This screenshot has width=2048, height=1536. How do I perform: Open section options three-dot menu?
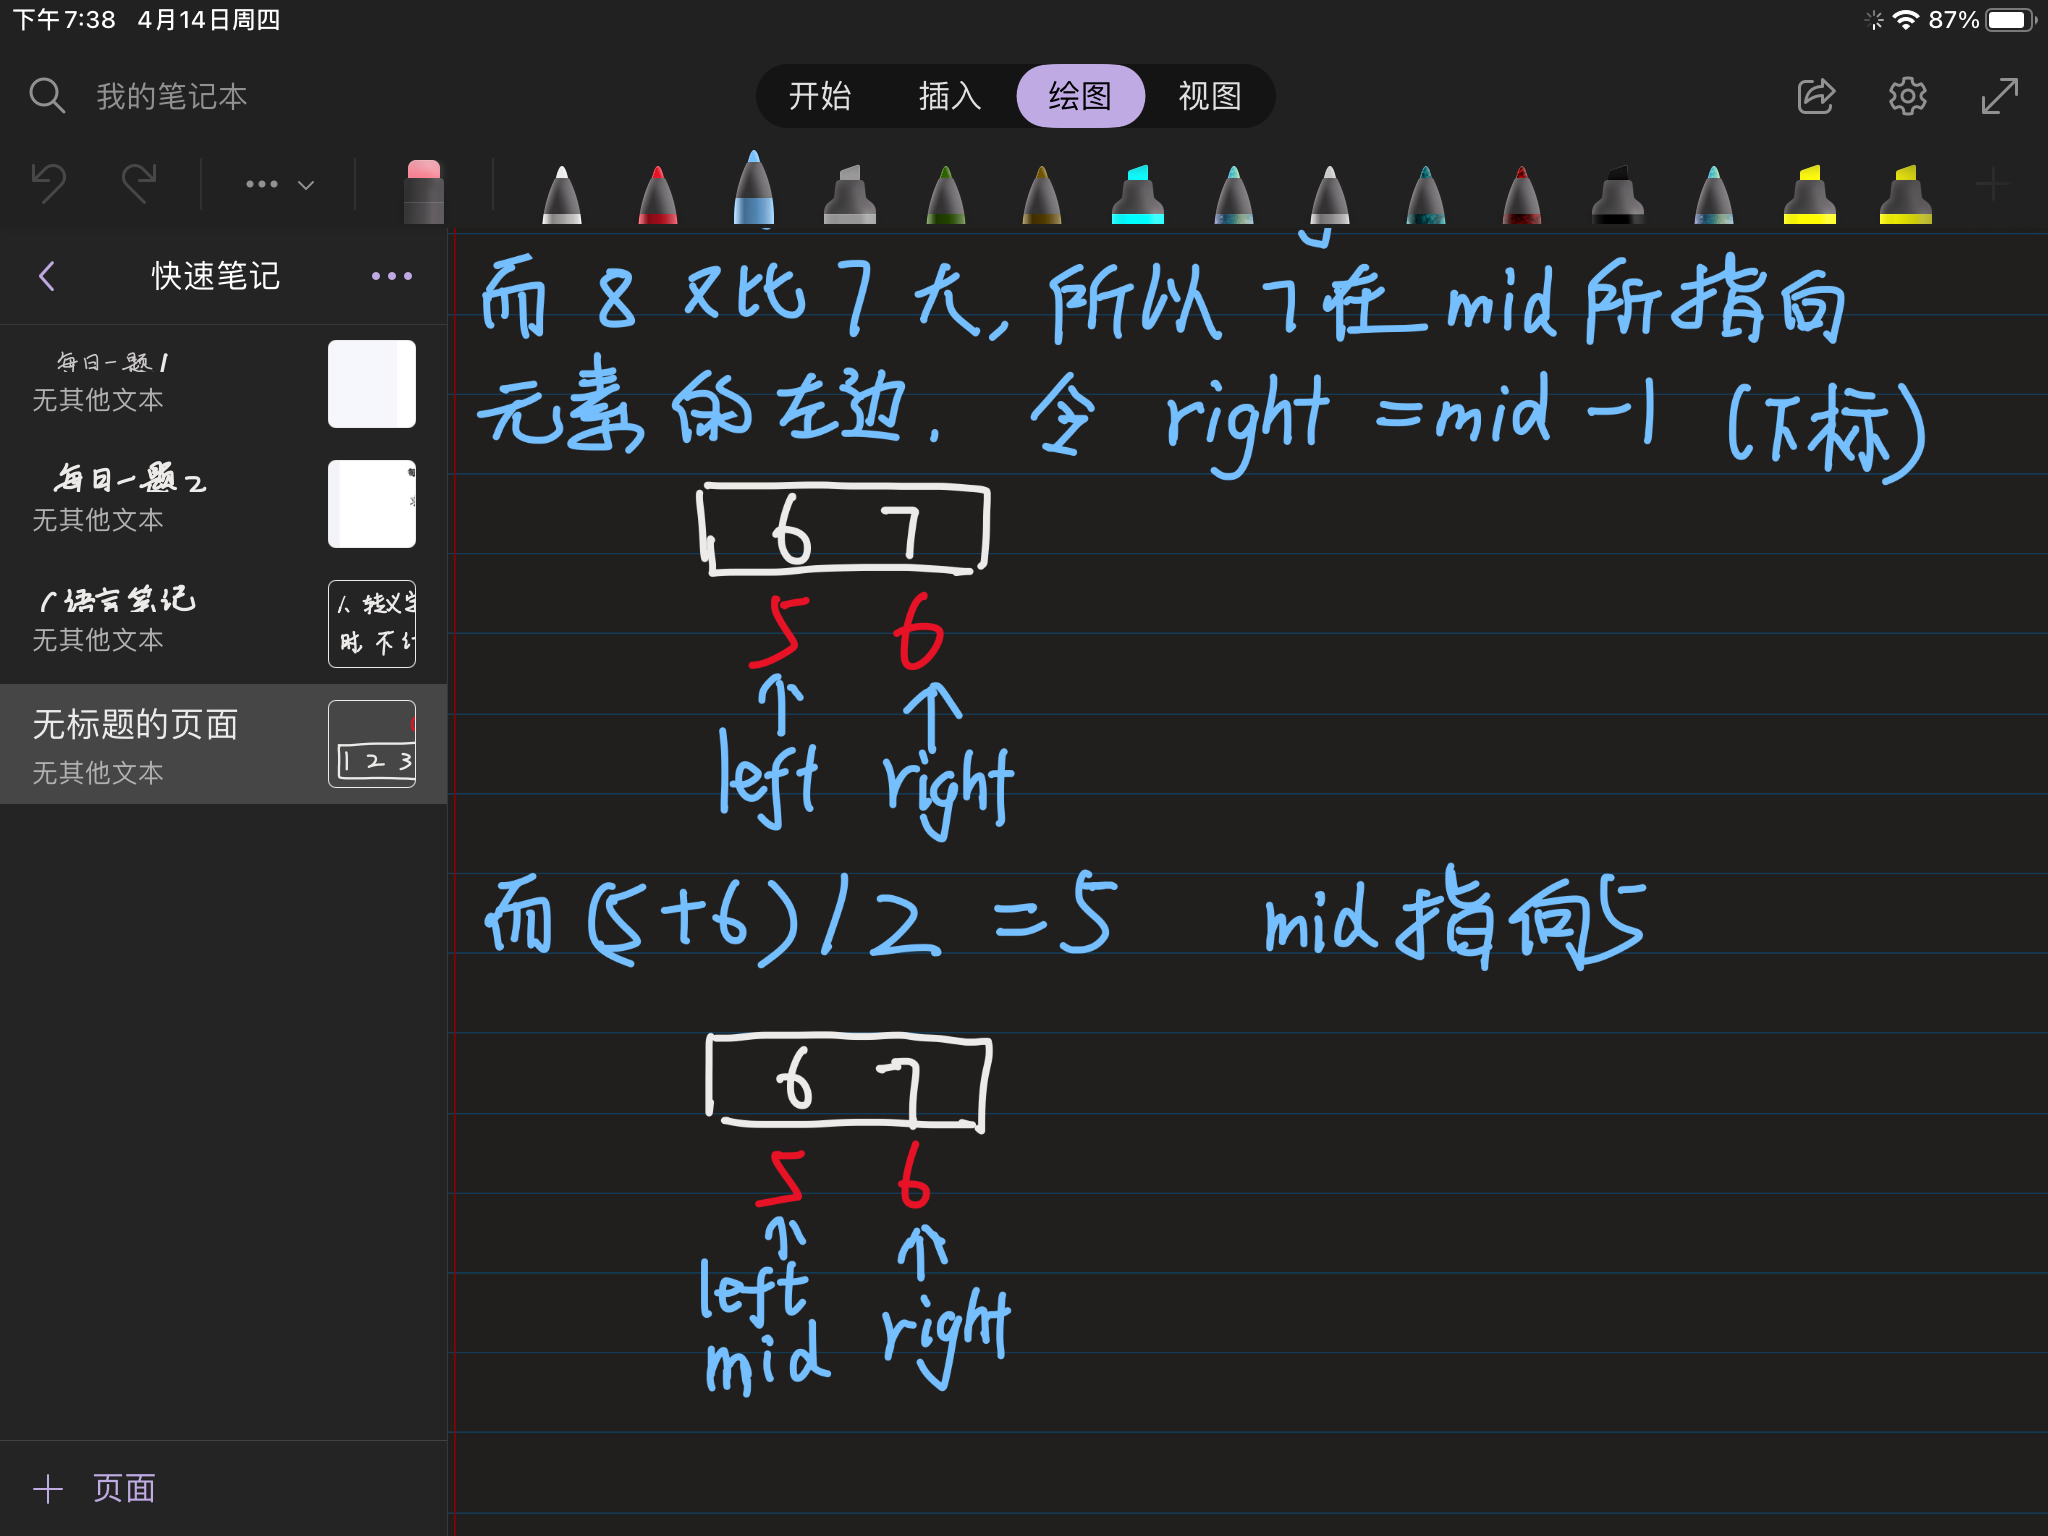click(x=391, y=276)
